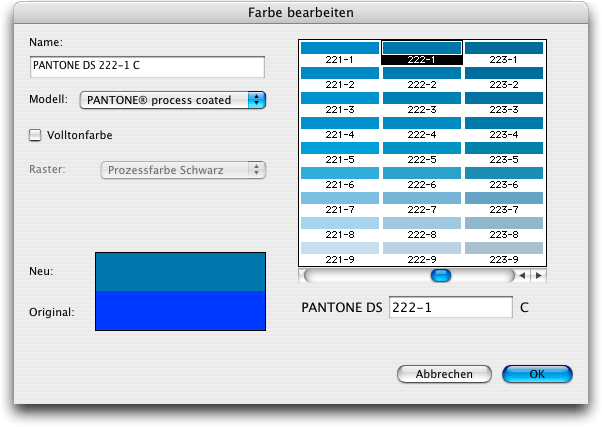The height and width of the screenshot is (427, 602).
Task: Select swatch 221-1
Action: 340,53
